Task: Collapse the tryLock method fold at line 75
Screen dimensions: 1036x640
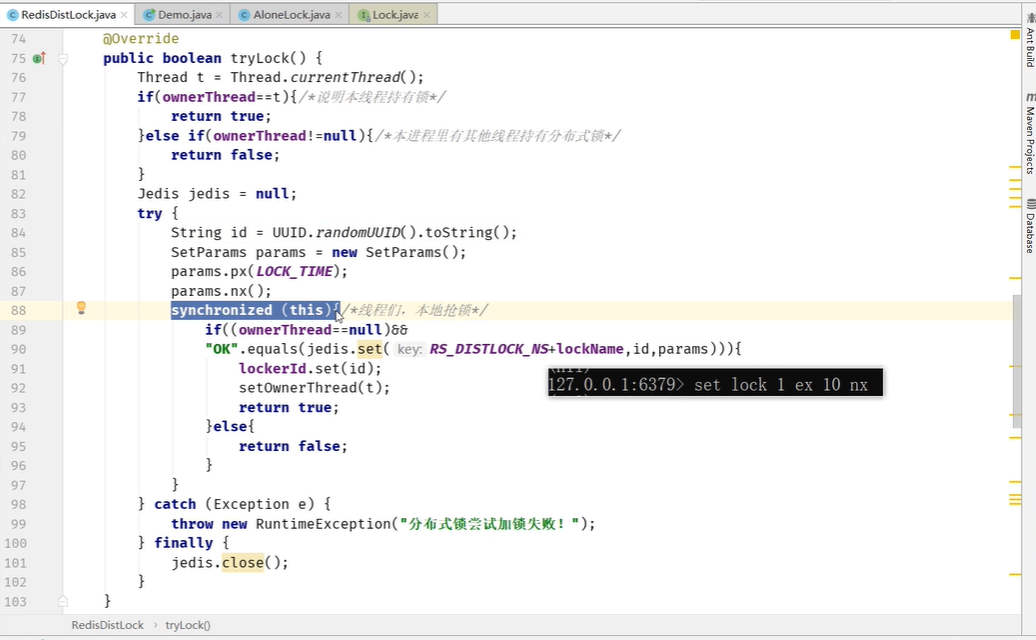Action: click(x=63, y=59)
